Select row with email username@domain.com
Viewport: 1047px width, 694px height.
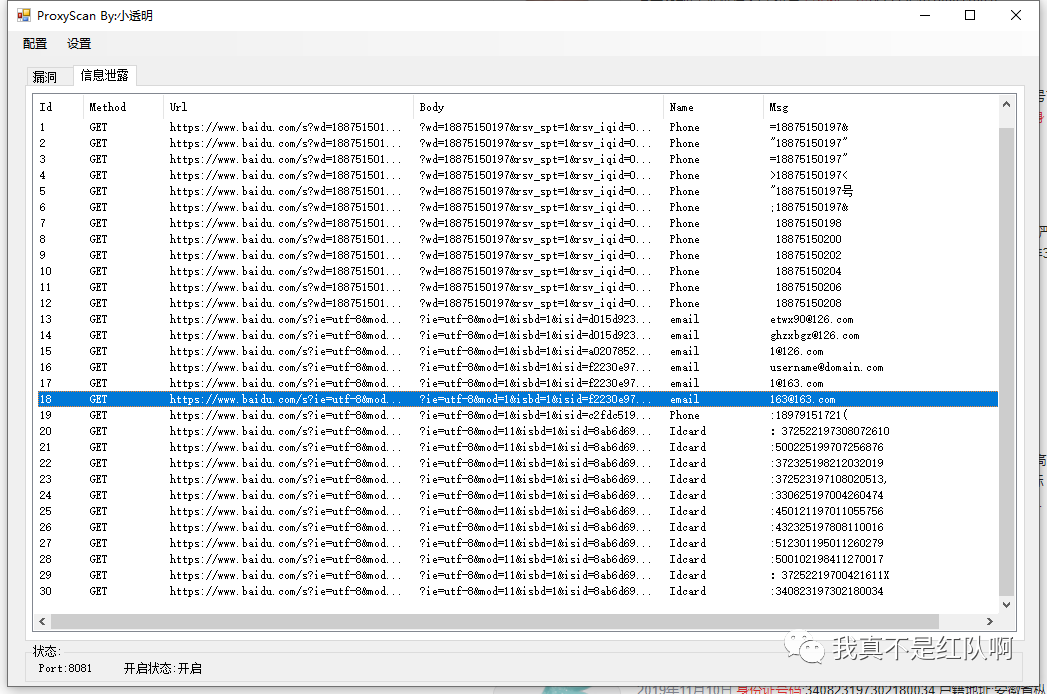point(517,367)
